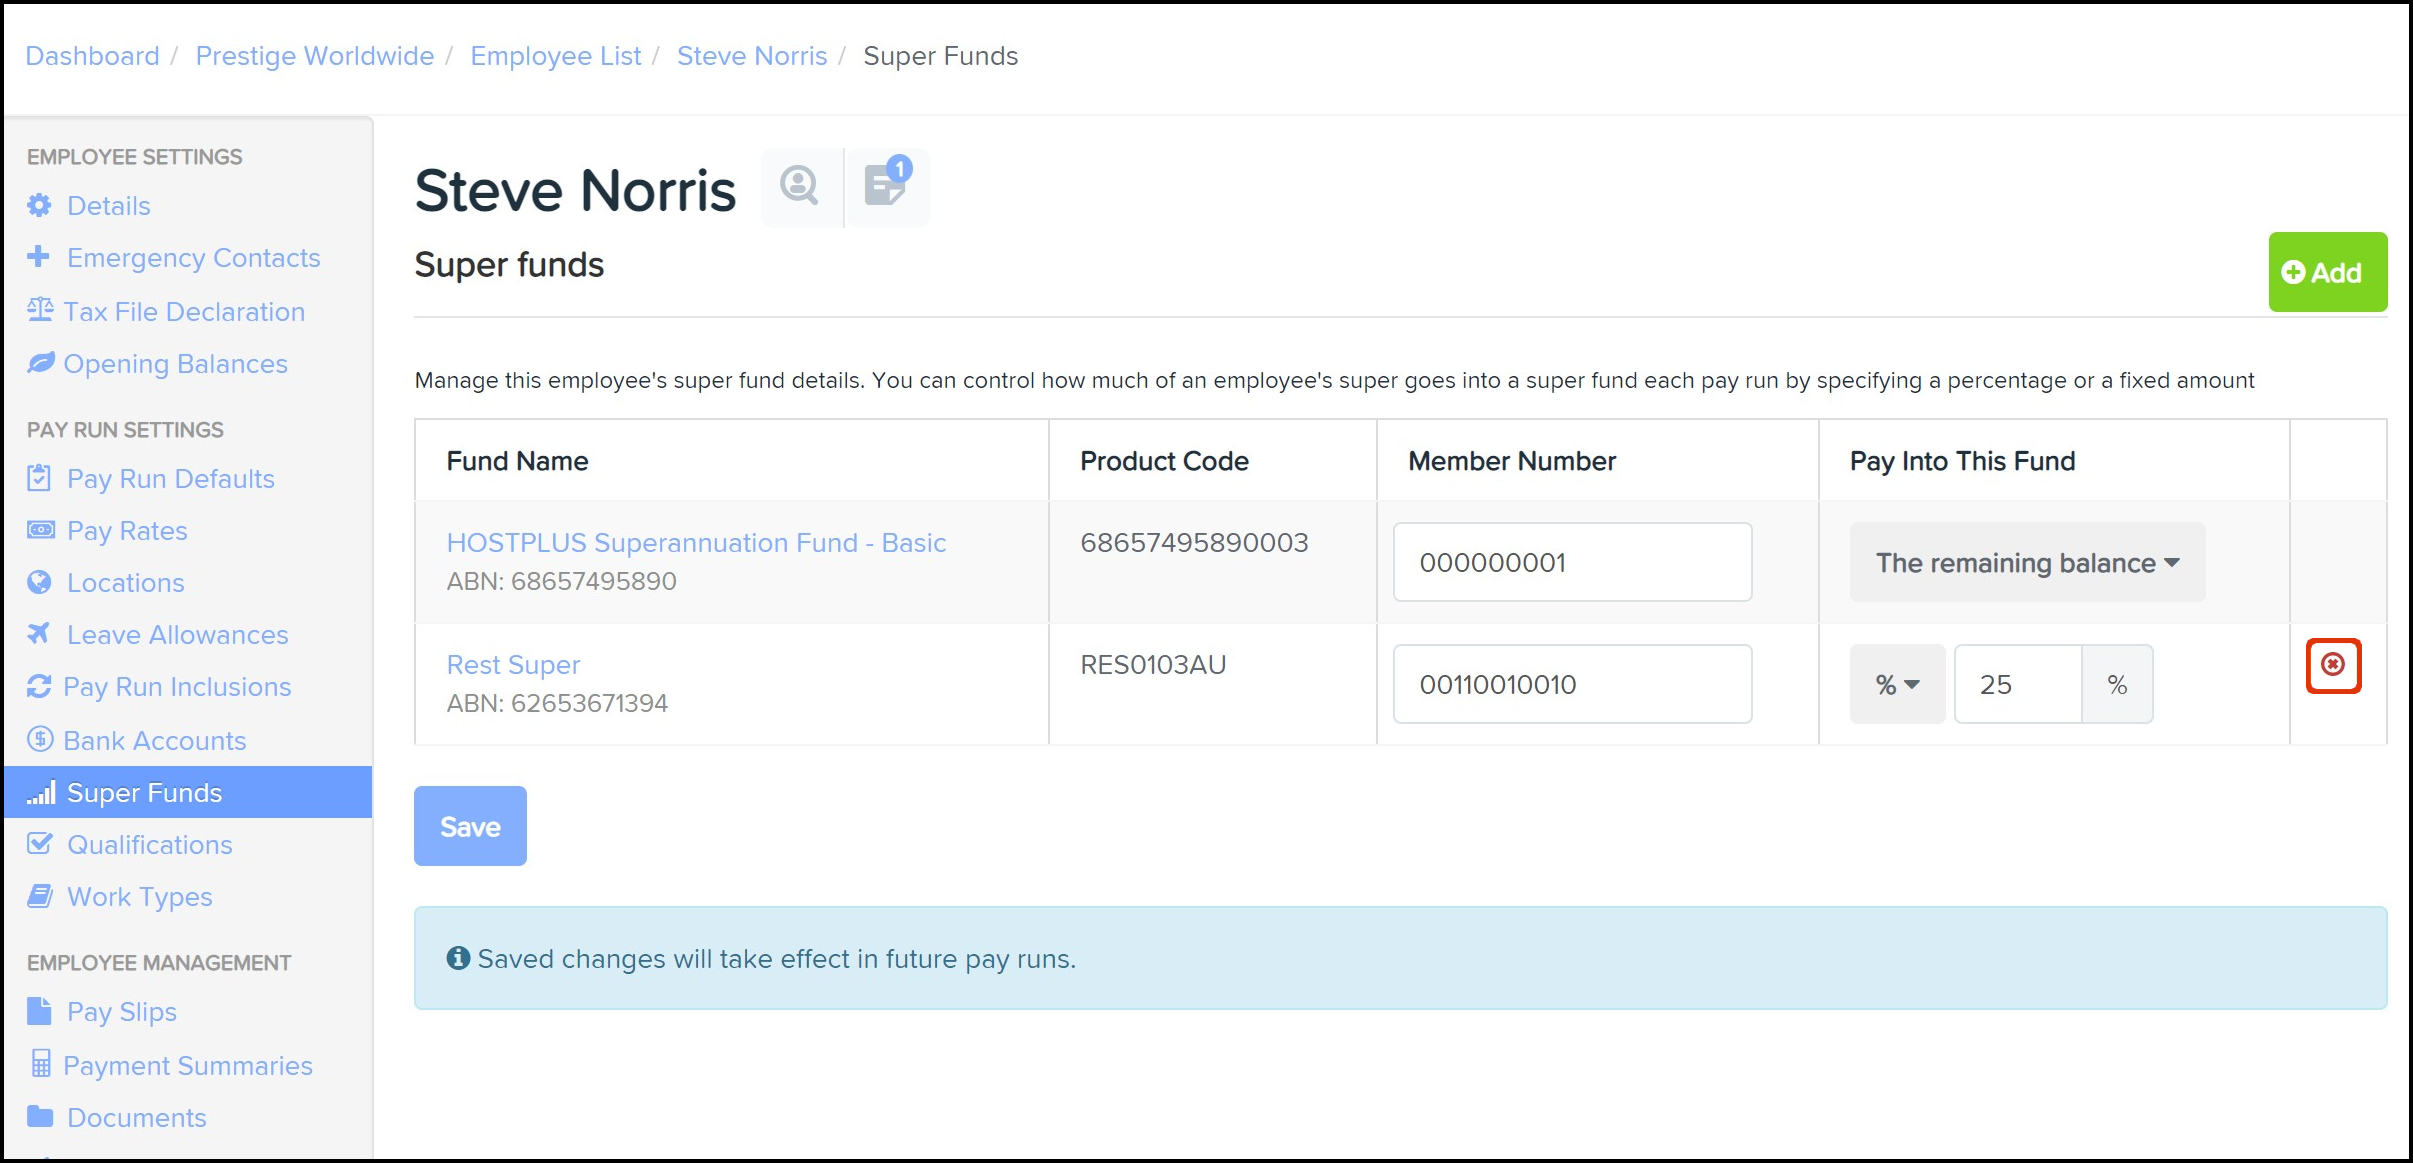Click the plus icon next to Emergency Contacts

(39, 257)
